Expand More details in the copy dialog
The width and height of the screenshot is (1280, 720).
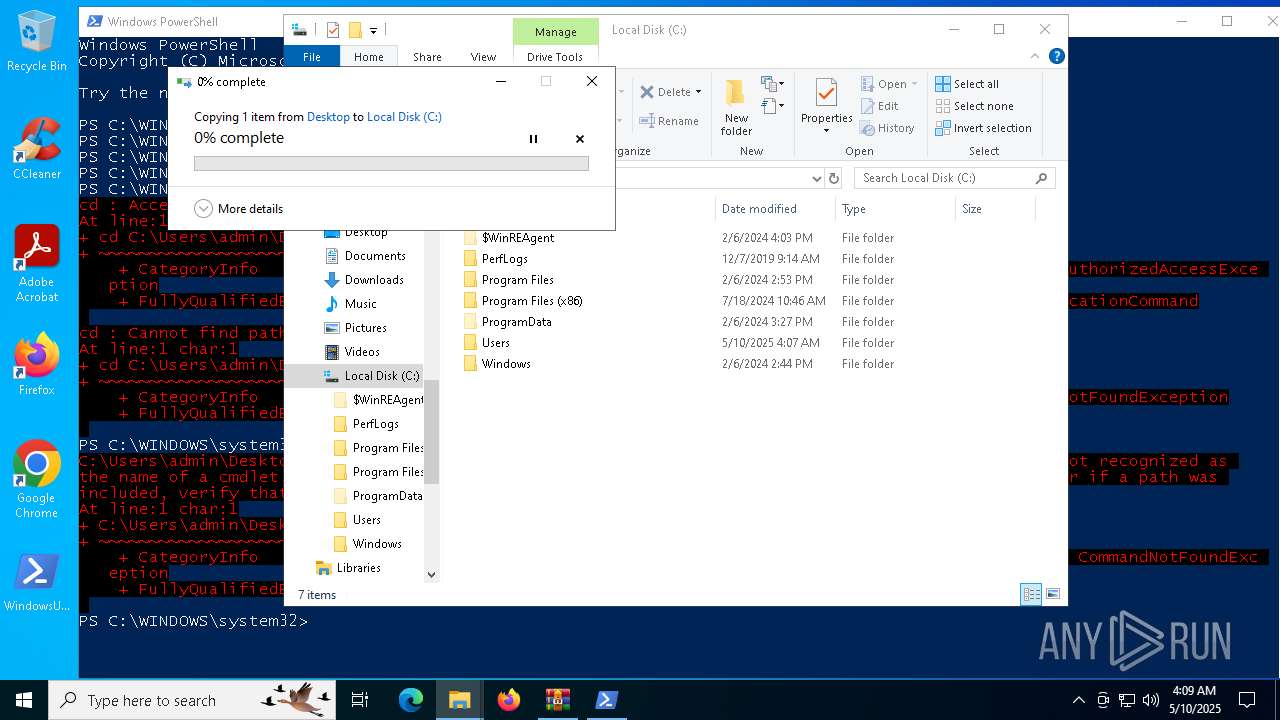click(x=238, y=209)
